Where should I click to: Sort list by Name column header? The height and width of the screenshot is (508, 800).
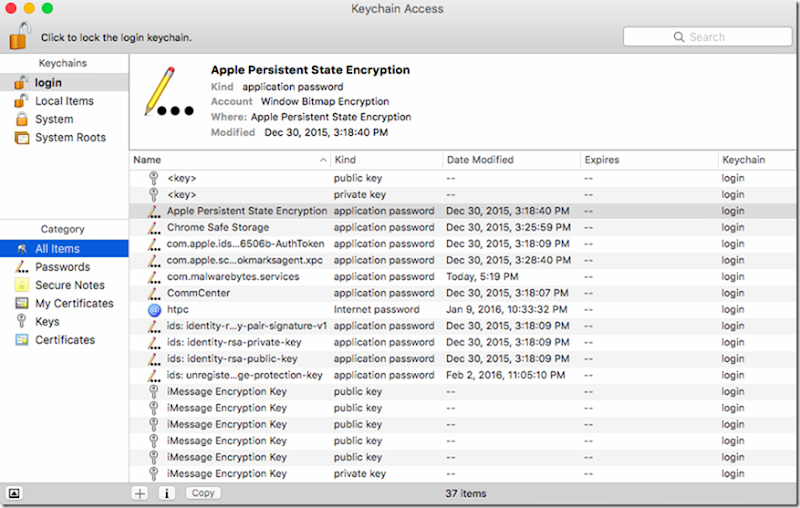[230, 160]
